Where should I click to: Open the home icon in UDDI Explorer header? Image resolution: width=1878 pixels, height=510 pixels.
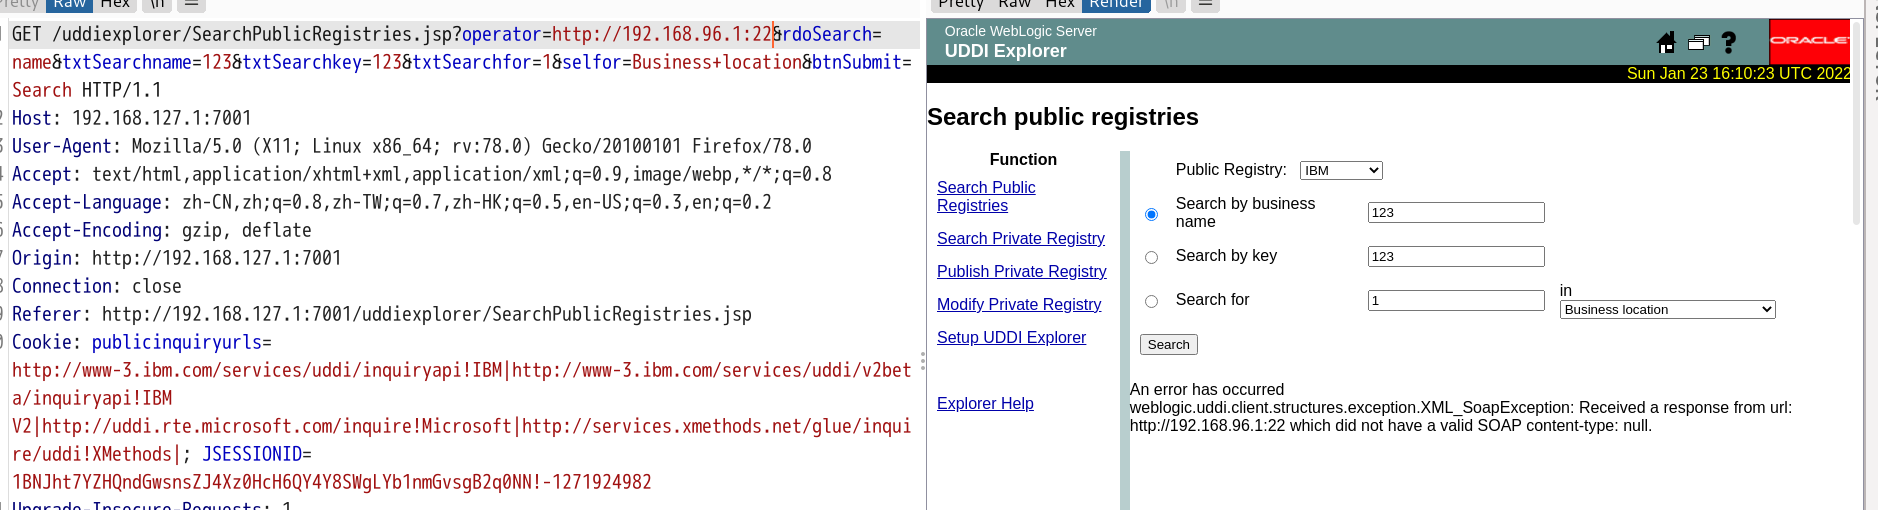[1666, 42]
